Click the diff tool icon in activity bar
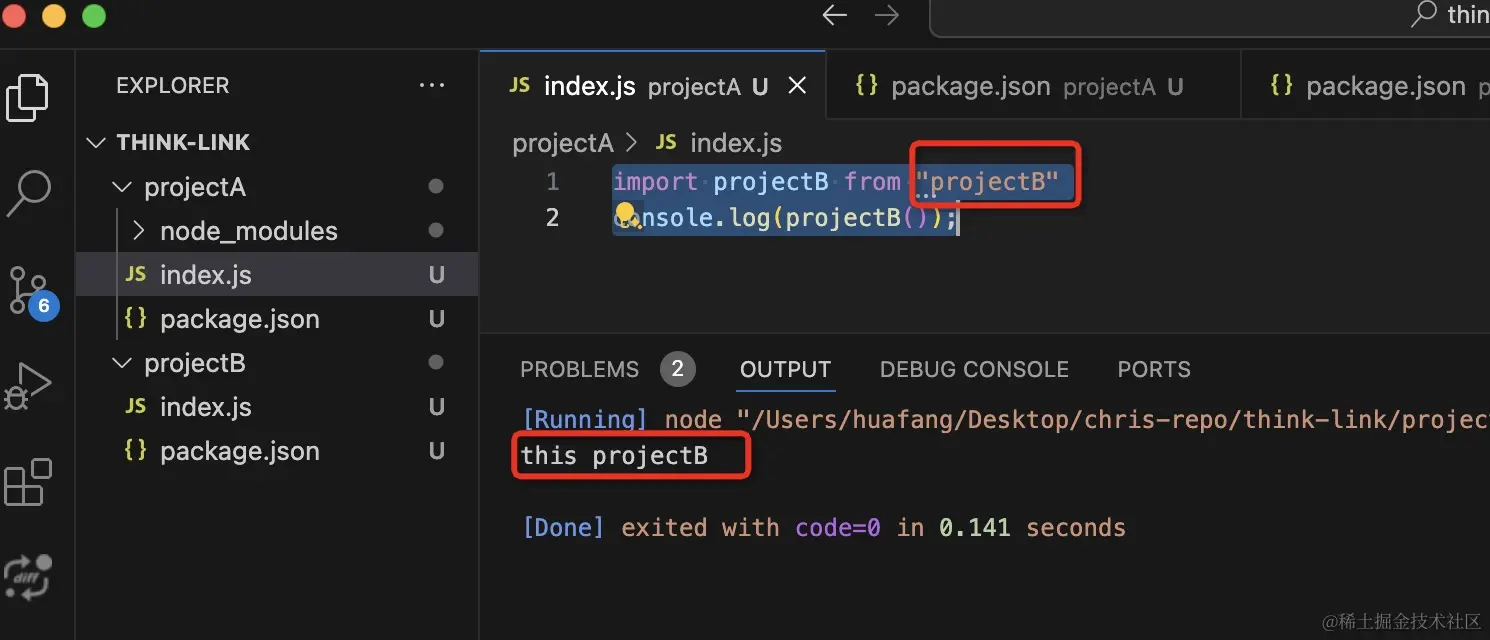Screen dimensions: 1490x640 point(28,577)
